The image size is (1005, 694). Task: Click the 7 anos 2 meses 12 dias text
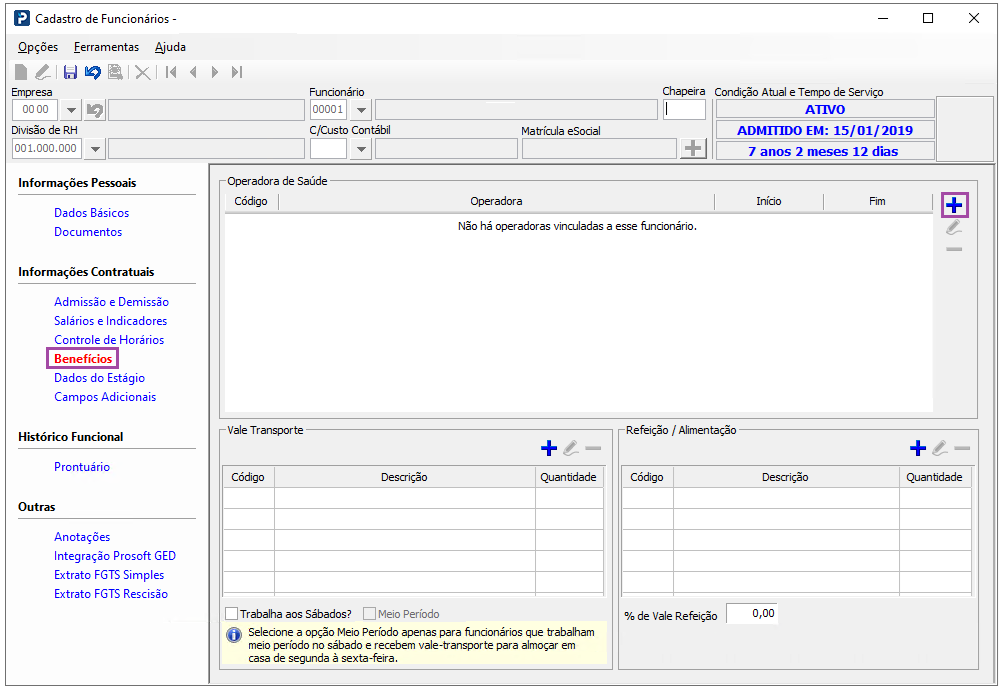[x=824, y=152]
